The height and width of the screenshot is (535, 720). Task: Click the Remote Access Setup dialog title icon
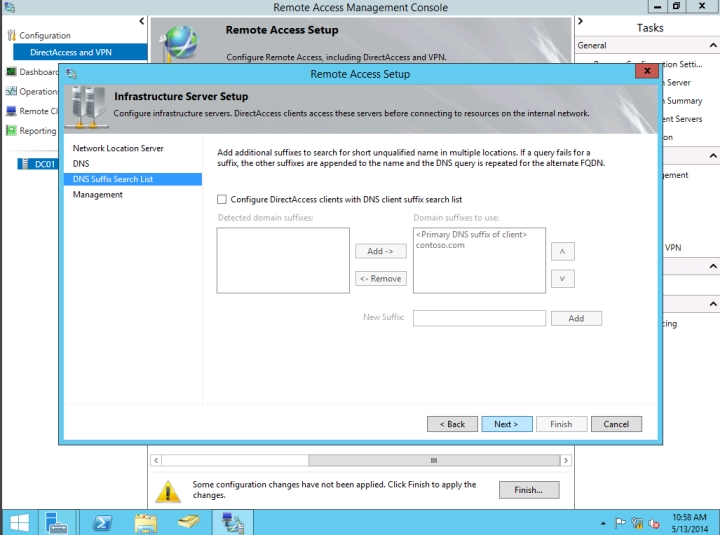(71, 73)
